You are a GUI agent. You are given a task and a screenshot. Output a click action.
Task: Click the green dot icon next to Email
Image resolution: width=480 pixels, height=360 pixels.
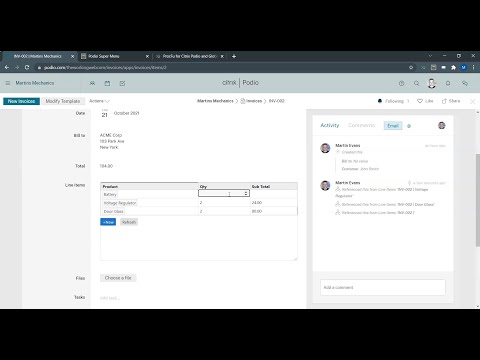click(409, 126)
